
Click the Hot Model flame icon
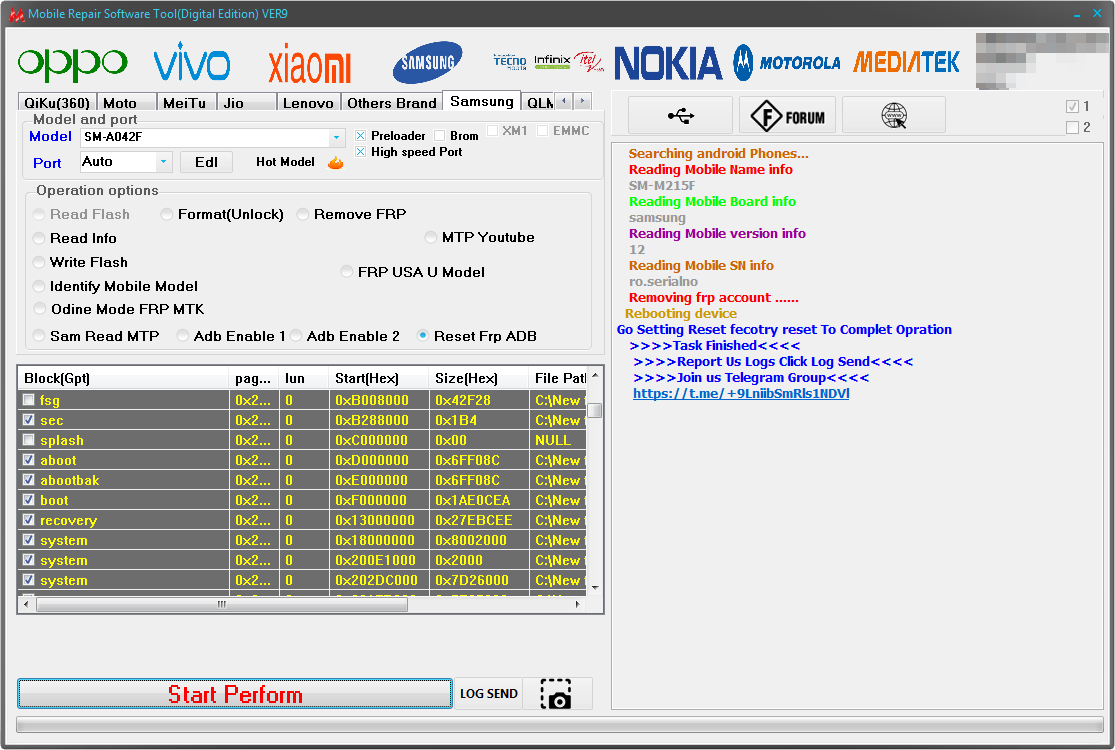(336, 163)
